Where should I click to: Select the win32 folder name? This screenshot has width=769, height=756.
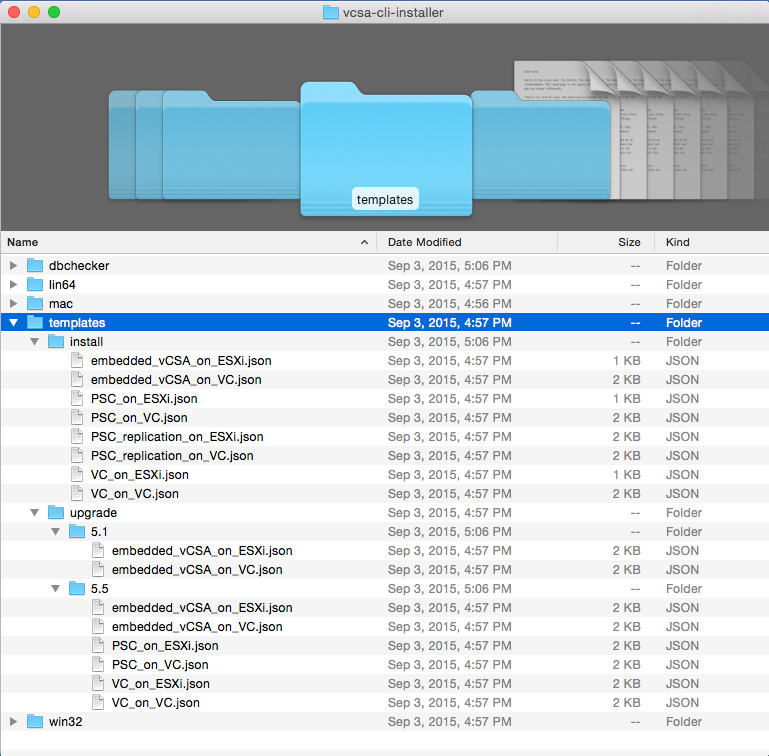pos(66,722)
